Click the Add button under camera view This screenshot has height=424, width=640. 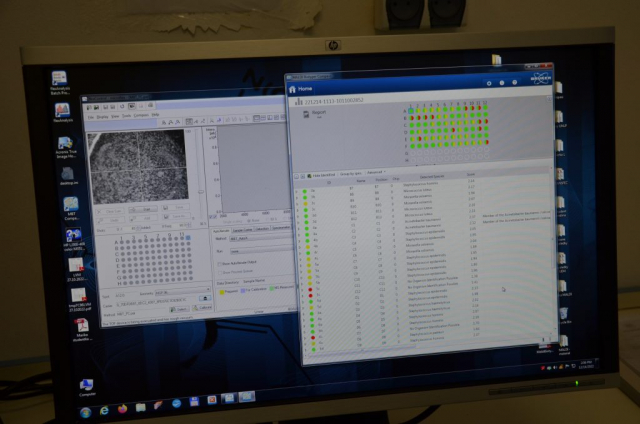tap(143, 218)
